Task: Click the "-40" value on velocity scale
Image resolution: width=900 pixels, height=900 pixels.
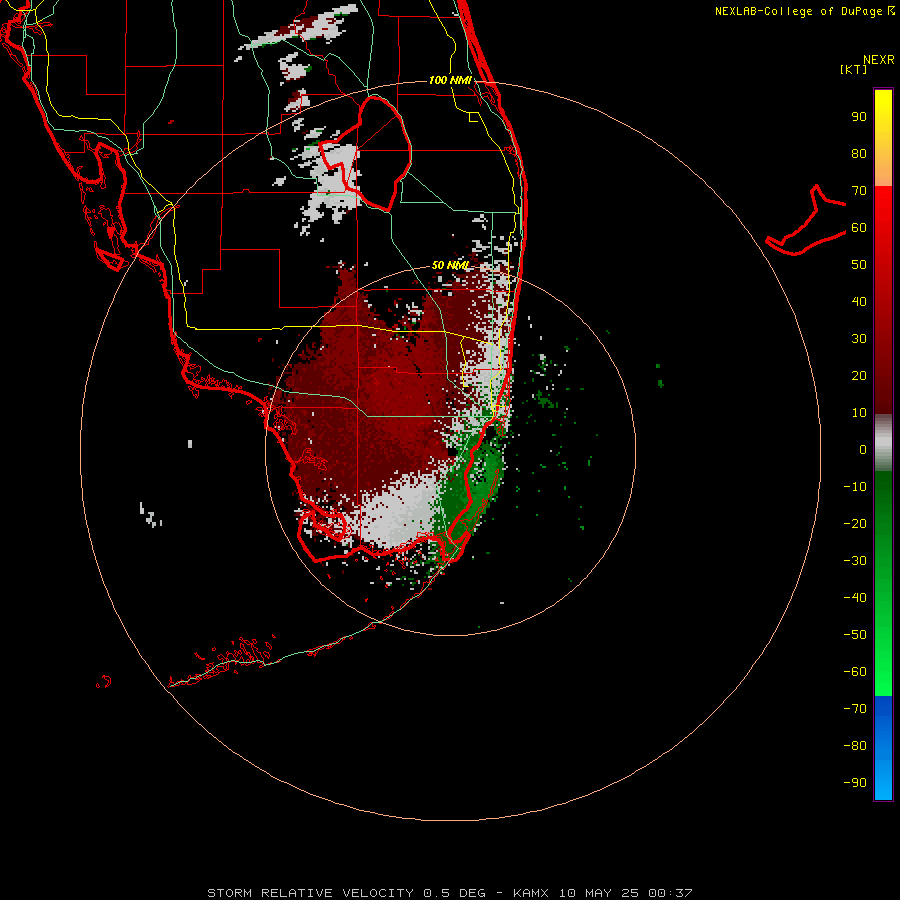Action: click(x=855, y=598)
